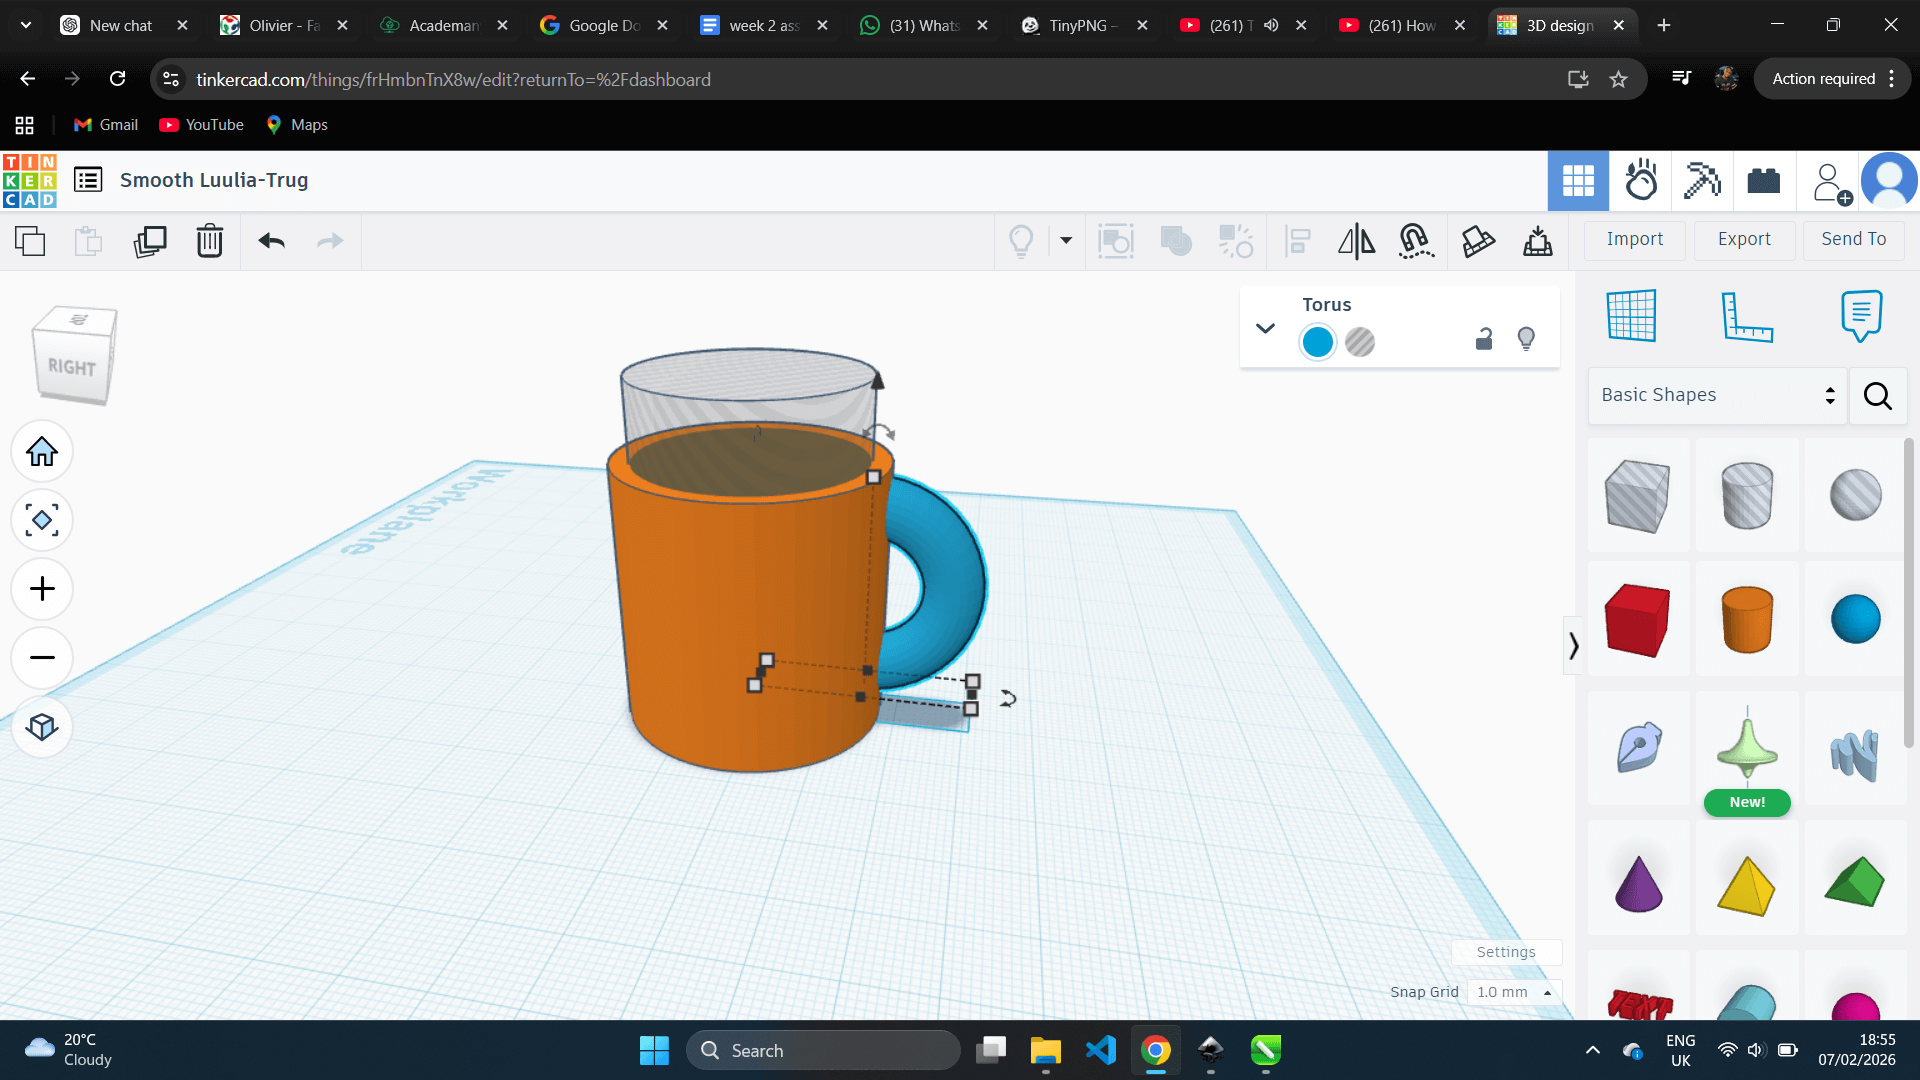Delete the selected shape with the trash icon
The image size is (1920, 1080).
coord(210,241)
